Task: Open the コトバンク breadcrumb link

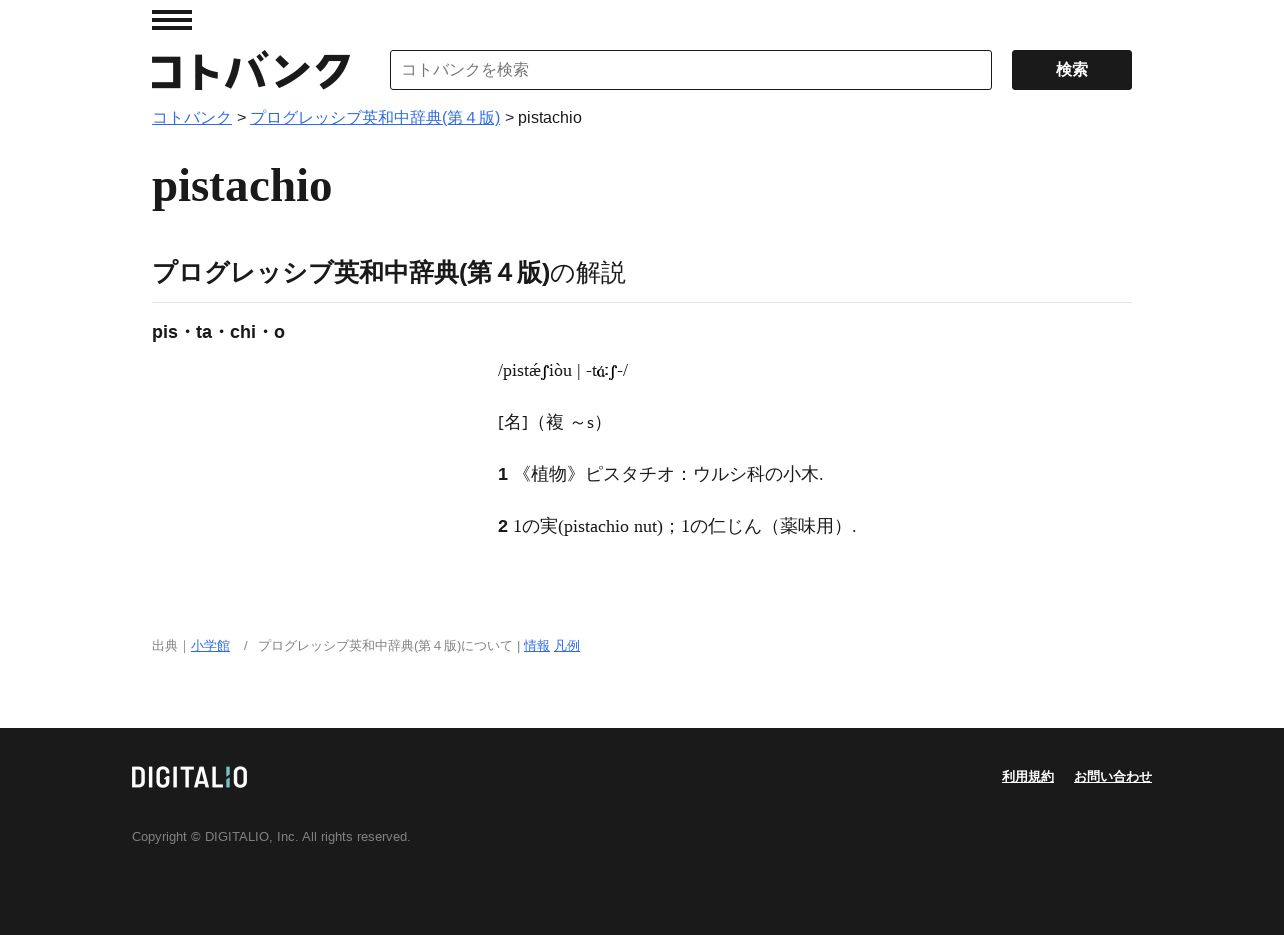Action: pyautogui.click(x=192, y=118)
